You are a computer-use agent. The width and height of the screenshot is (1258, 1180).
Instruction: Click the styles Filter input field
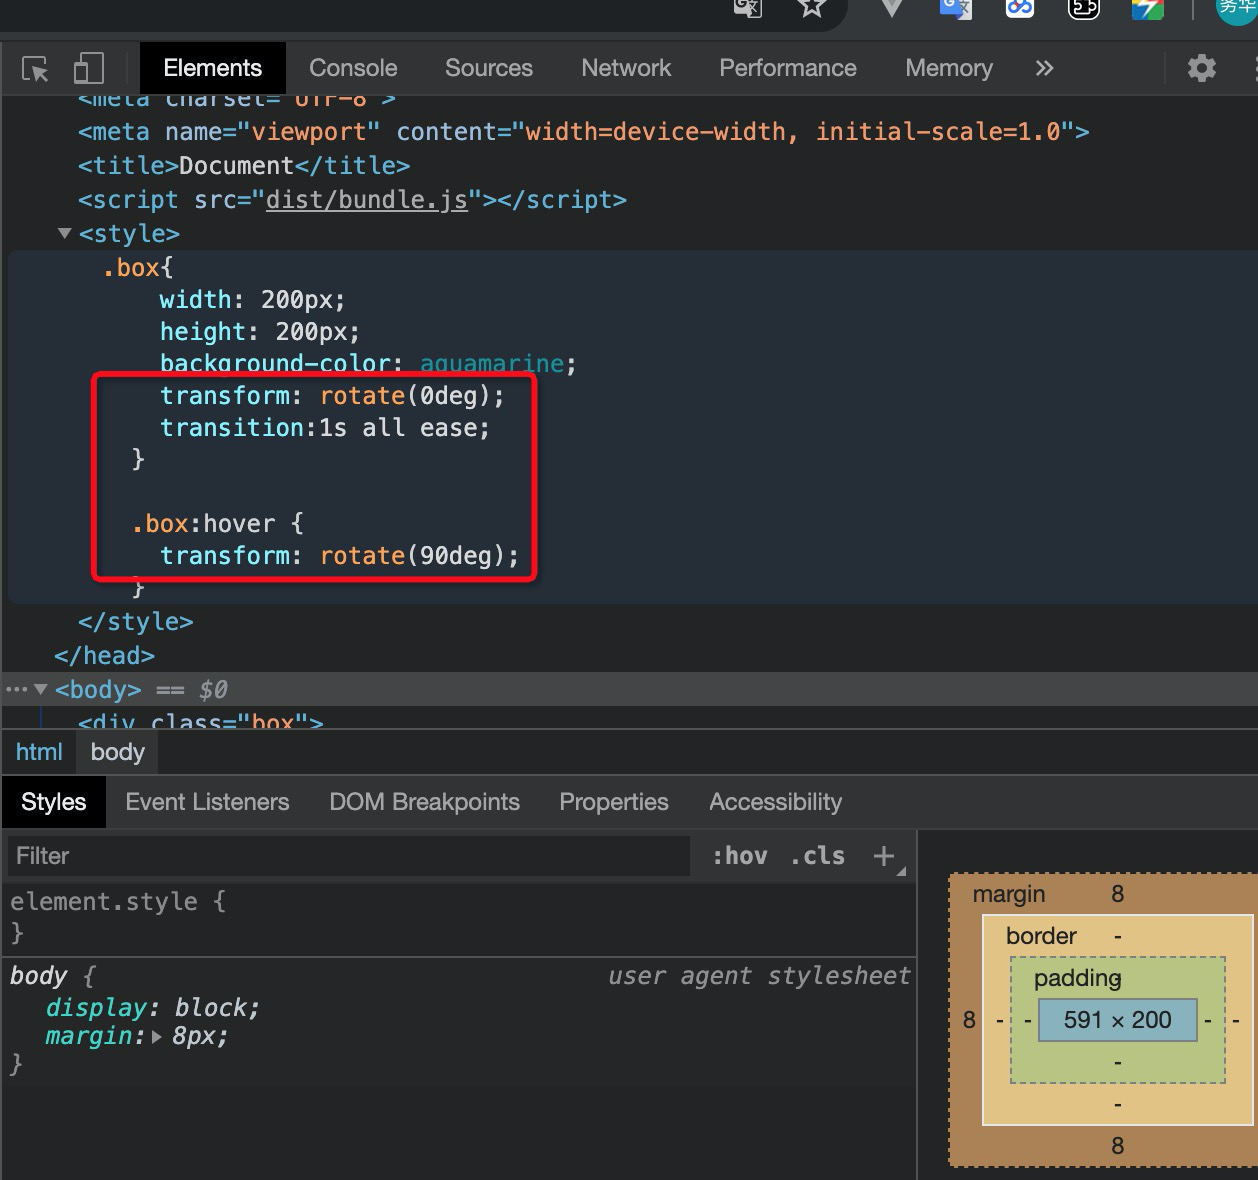pos(348,856)
